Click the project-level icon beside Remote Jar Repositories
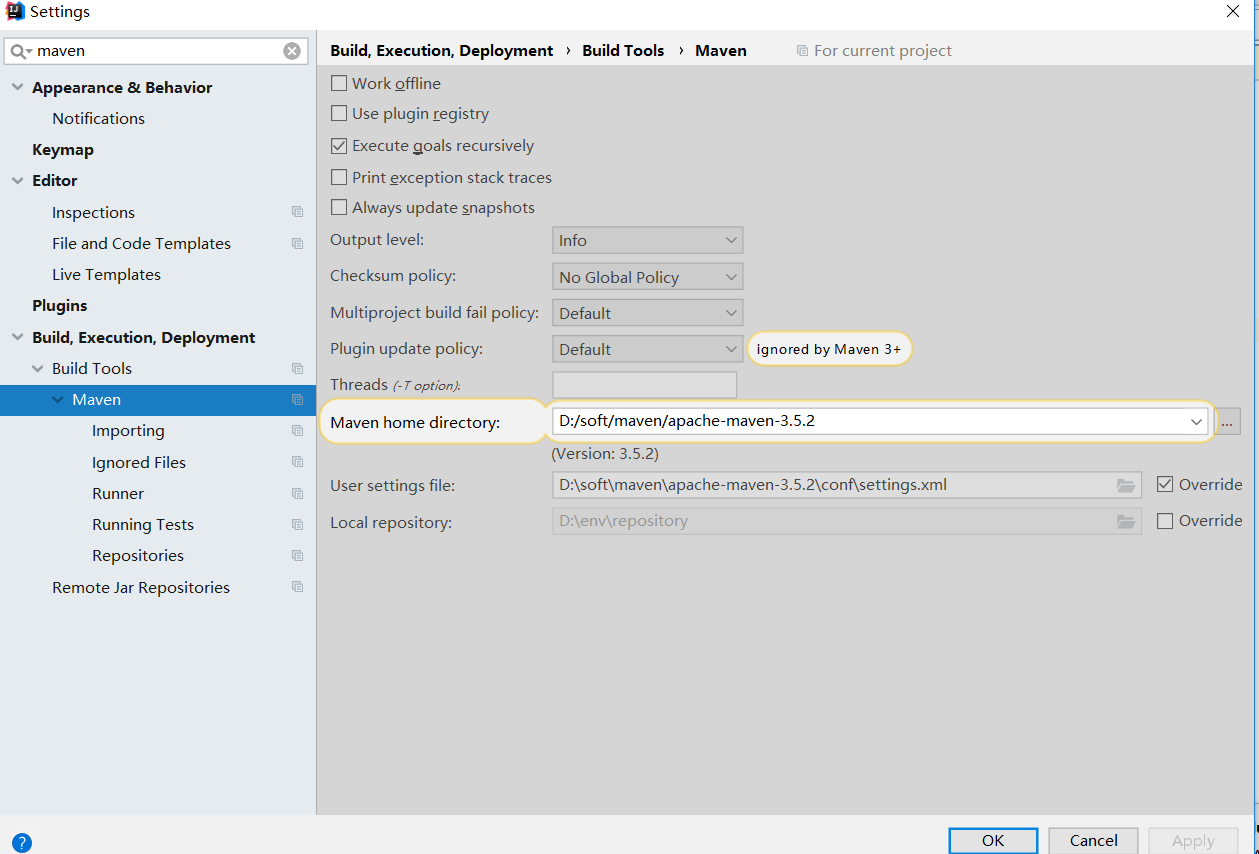The width and height of the screenshot is (1259, 854). click(297, 587)
